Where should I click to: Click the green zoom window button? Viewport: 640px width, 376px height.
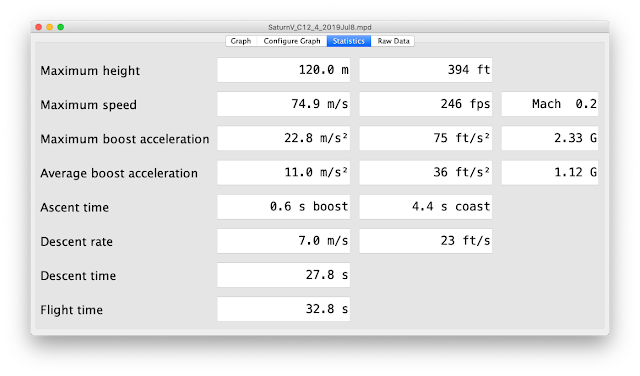coord(60,27)
